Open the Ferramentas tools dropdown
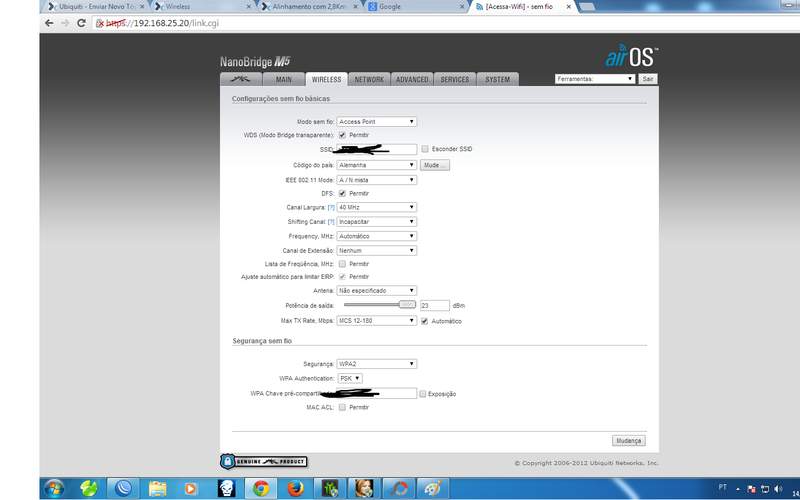The image size is (800, 500). pyautogui.click(x=595, y=79)
